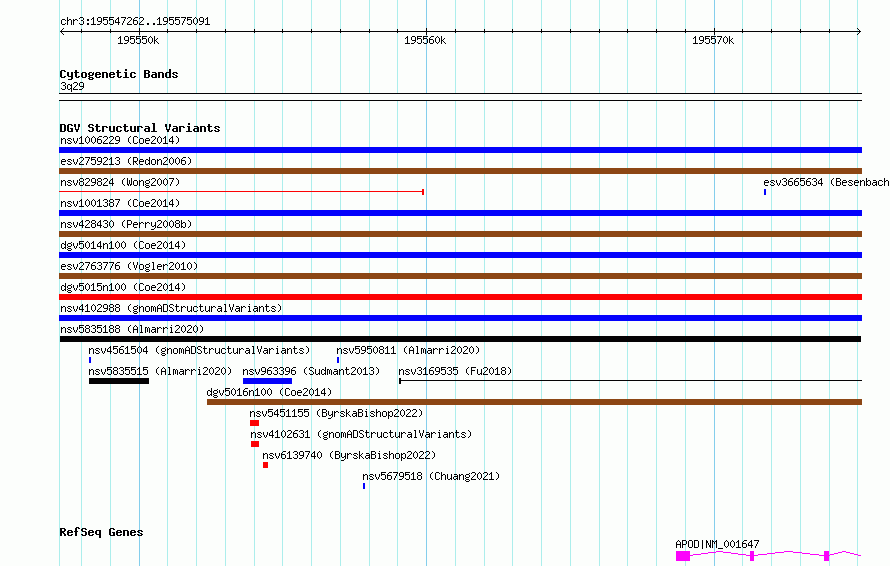Click the APOD|NM_001647 gene label
This screenshot has width=890, height=566.
click(x=717, y=544)
